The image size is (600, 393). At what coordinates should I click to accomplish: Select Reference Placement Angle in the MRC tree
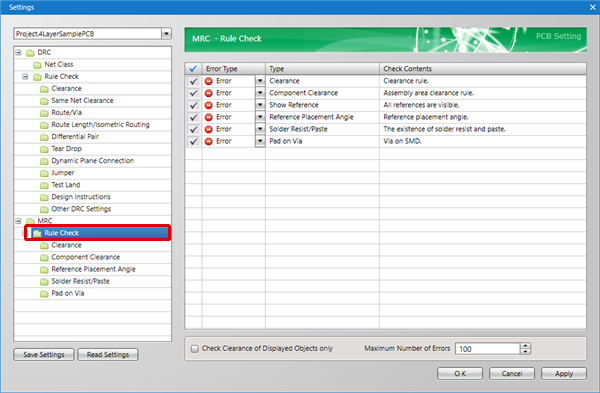tap(93, 269)
